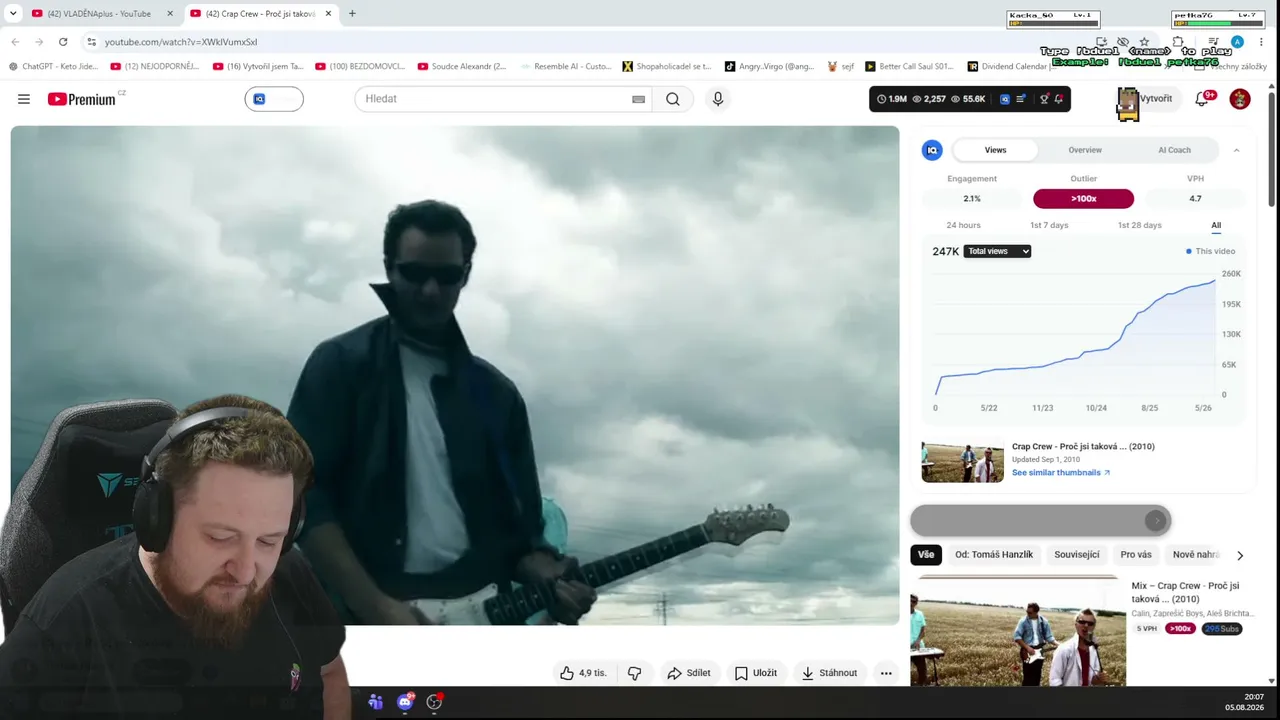Open more actions three-dot menu
The width and height of the screenshot is (1280, 720).
[x=886, y=673]
